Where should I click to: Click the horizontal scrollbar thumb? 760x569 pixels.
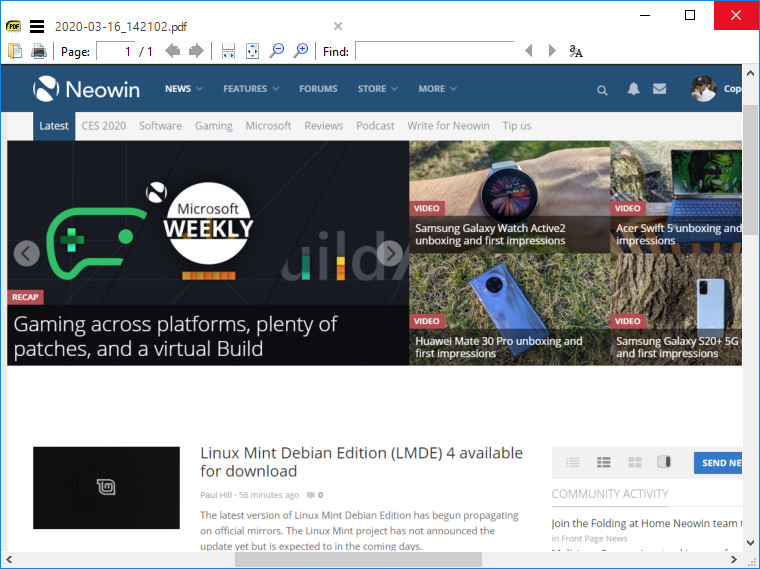tap(359, 559)
